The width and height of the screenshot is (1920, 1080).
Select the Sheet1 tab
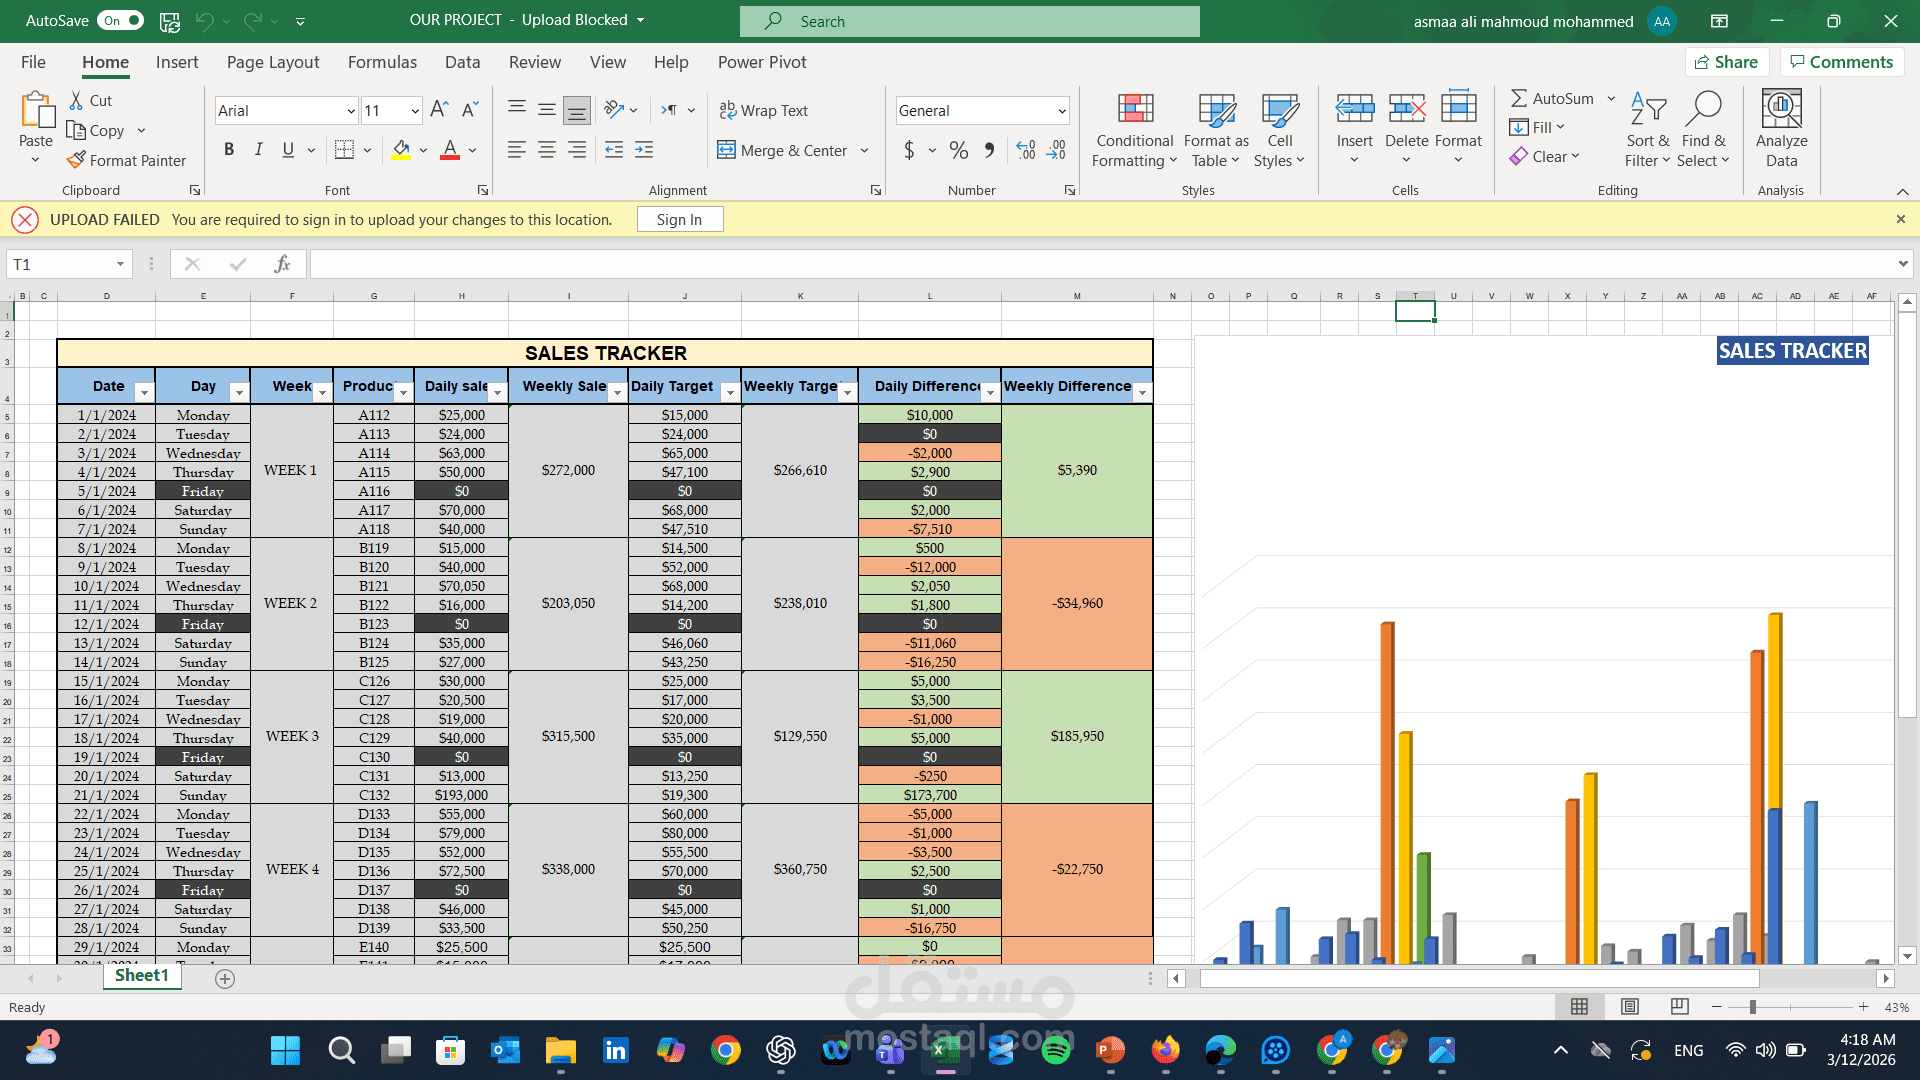(x=142, y=976)
